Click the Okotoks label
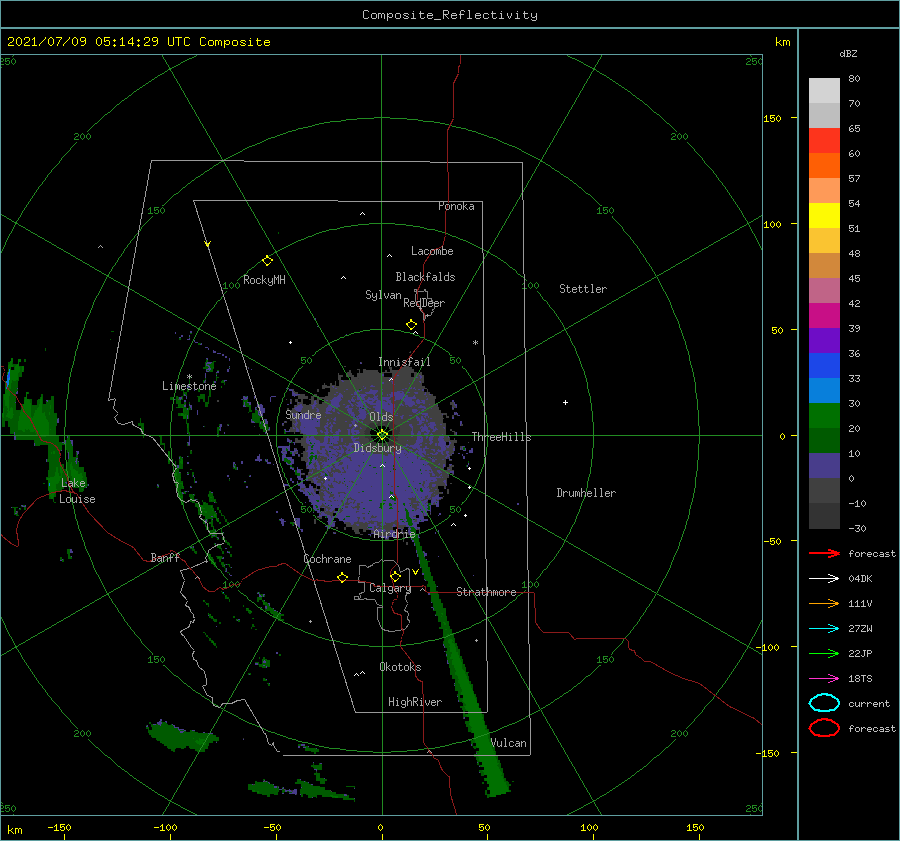Screen dimensions: 900x841 pyautogui.click(x=400, y=667)
